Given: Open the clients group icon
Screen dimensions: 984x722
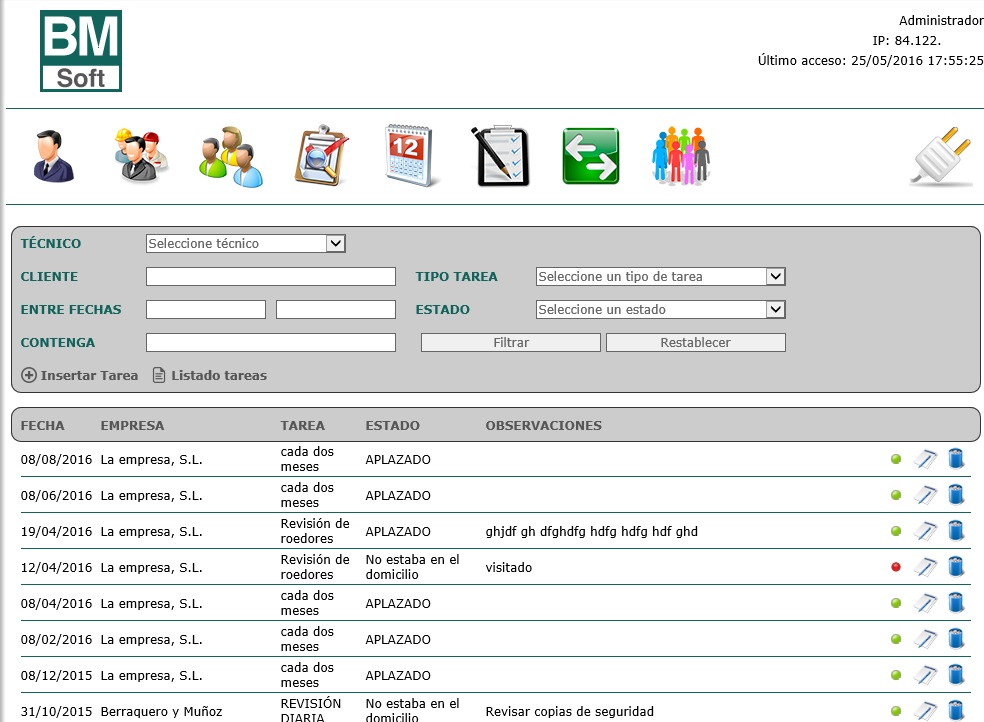Looking at the screenshot, I should [231, 156].
